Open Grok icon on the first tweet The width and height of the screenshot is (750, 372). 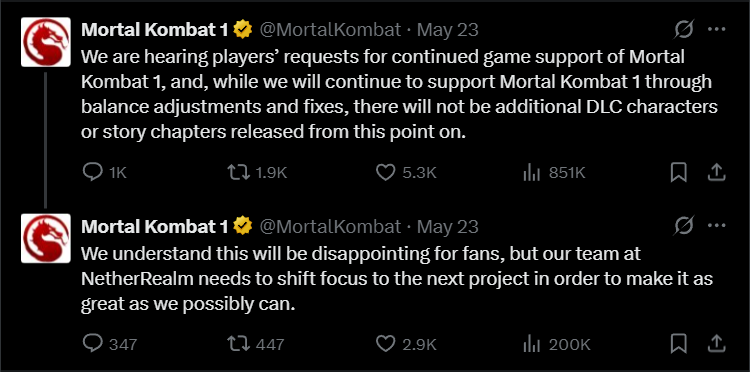click(x=684, y=31)
